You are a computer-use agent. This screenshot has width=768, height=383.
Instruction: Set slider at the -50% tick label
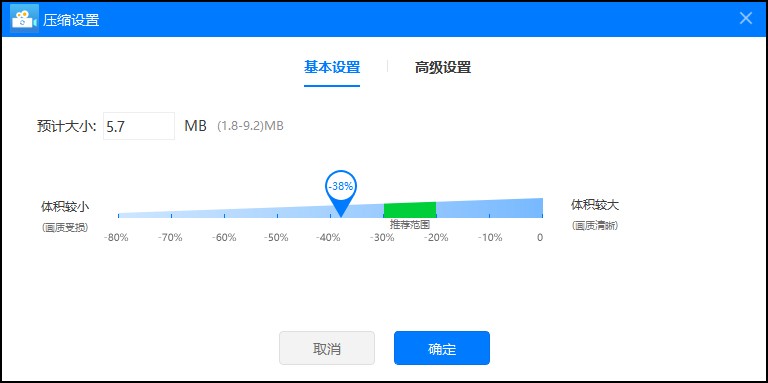(276, 238)
